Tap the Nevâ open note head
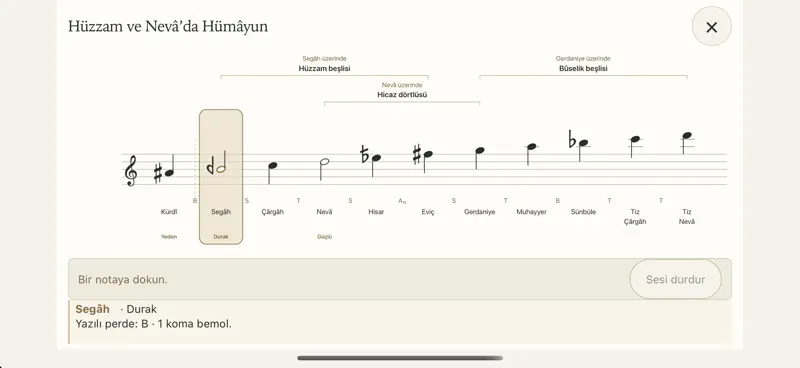The image size is (800, 368). (324, 162)
